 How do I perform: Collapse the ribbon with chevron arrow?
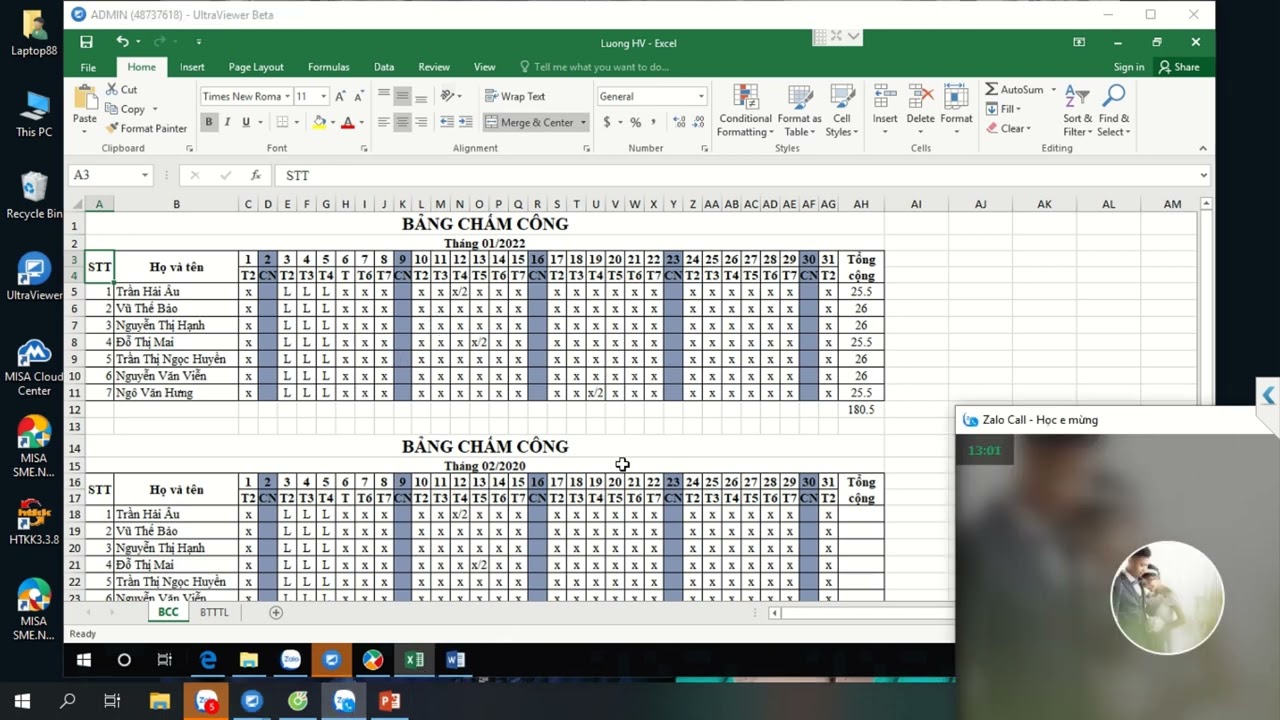tap(1203, 148)
